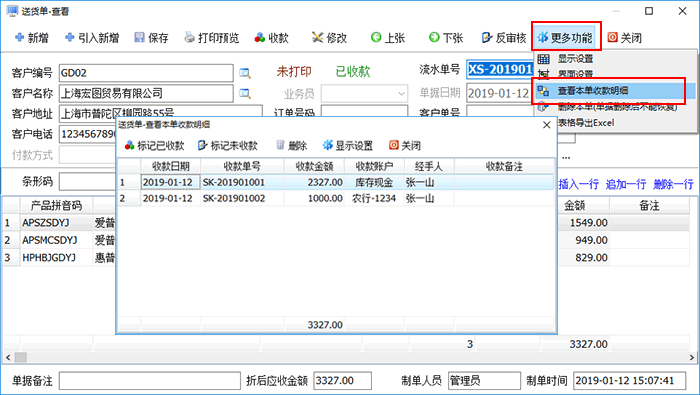Maximize the 送货单-查看 window
700x395 pixels.
649,11
